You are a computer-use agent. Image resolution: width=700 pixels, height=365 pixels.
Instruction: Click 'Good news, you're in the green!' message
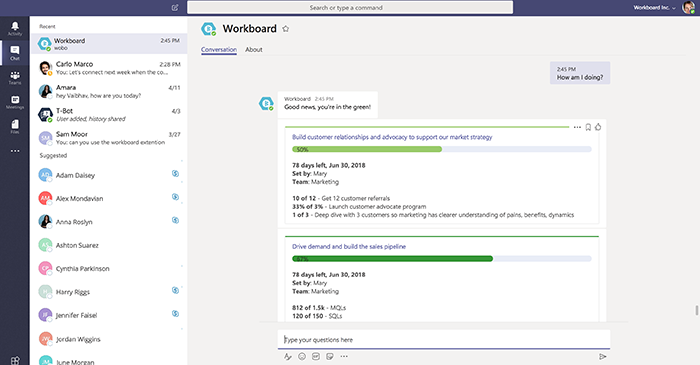pos(327,107)
